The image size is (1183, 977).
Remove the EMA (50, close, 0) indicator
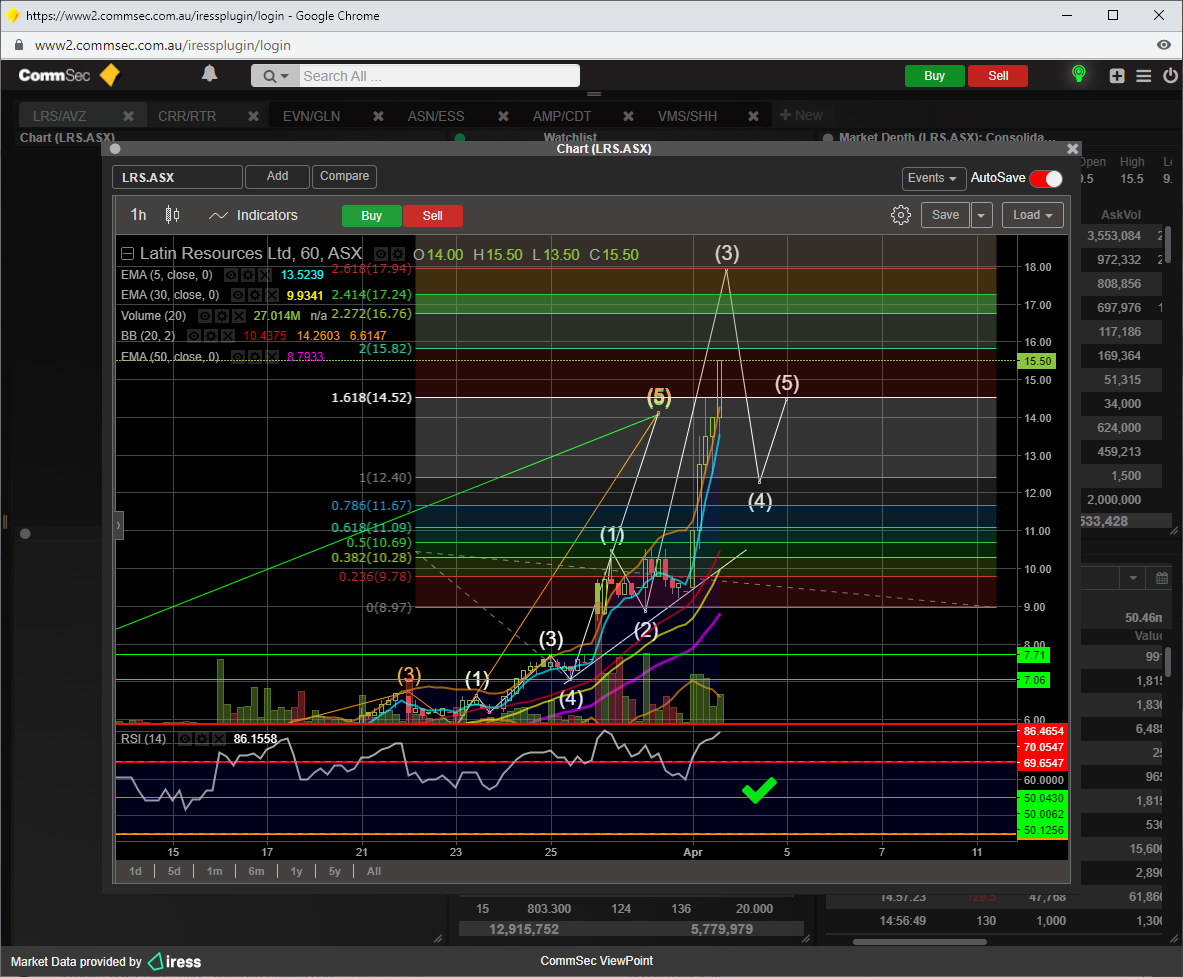pos(272,356)
